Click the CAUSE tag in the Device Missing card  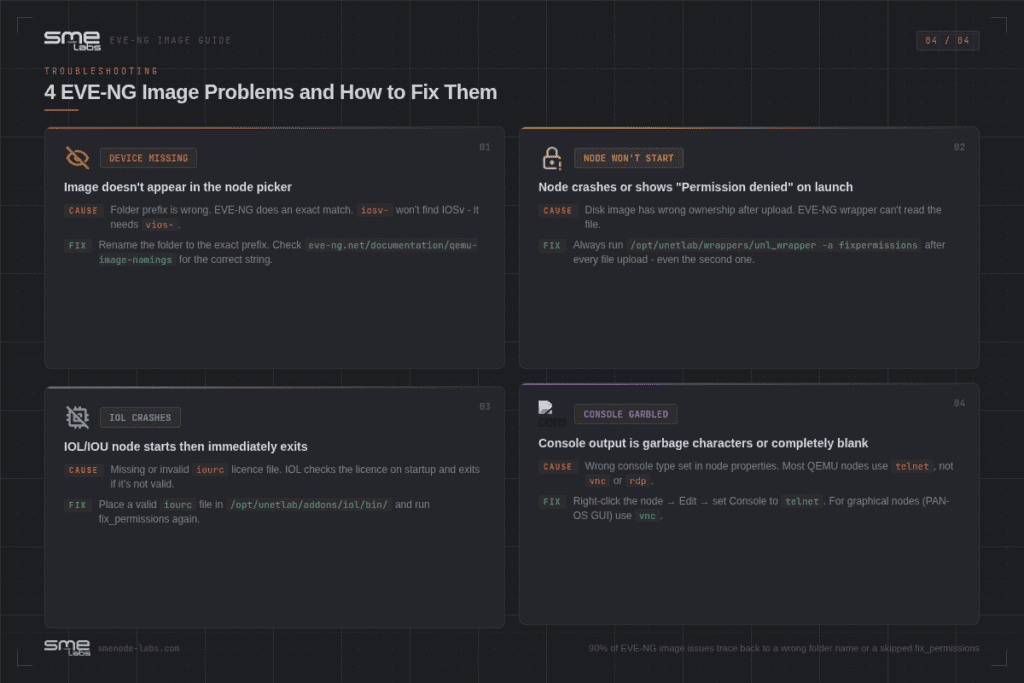(x=83, y=210)
